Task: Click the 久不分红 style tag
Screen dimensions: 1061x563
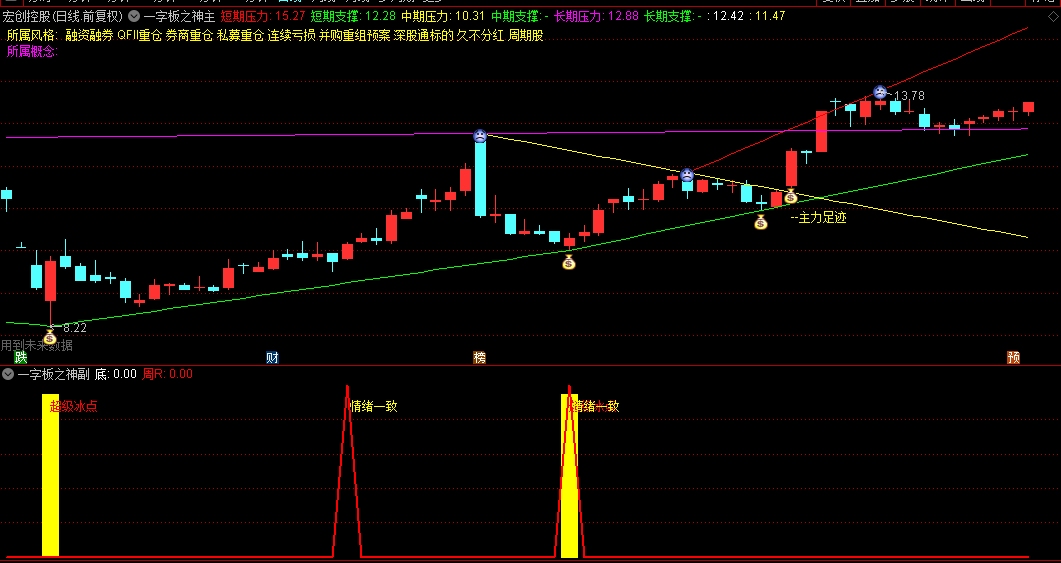Action: [x=480, y=36]
